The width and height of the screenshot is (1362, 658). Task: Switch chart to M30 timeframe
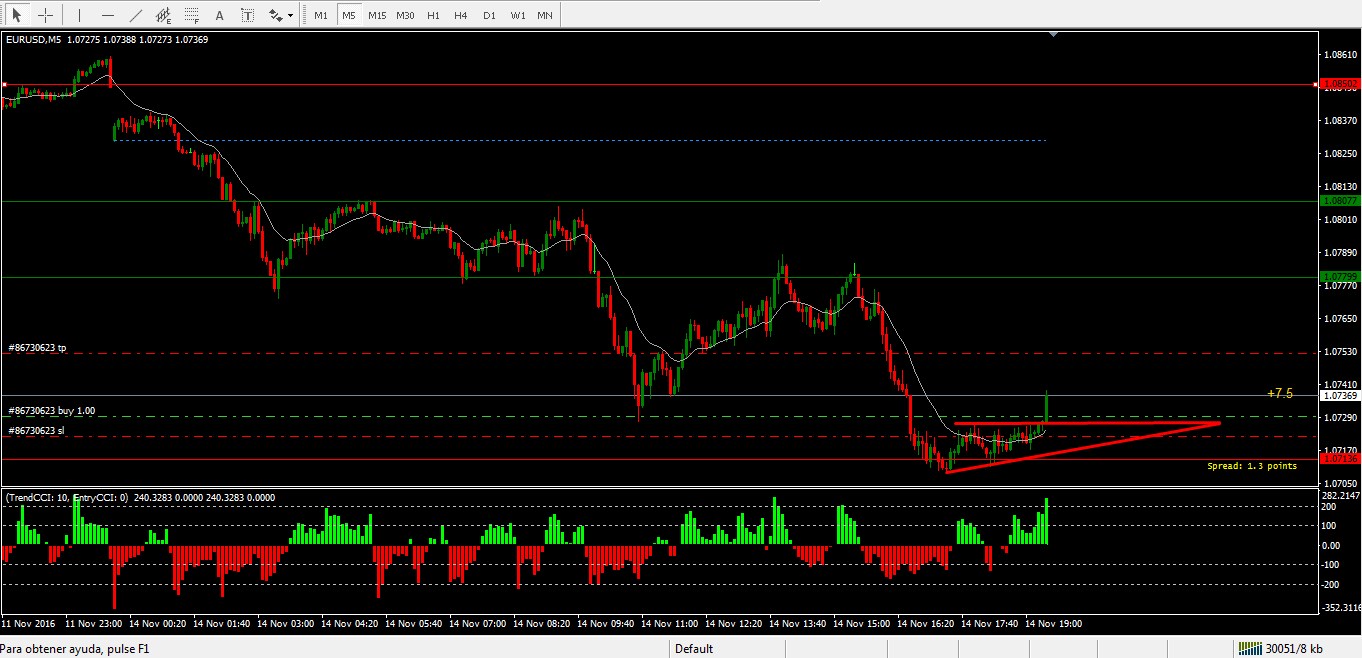coord(405,16)
